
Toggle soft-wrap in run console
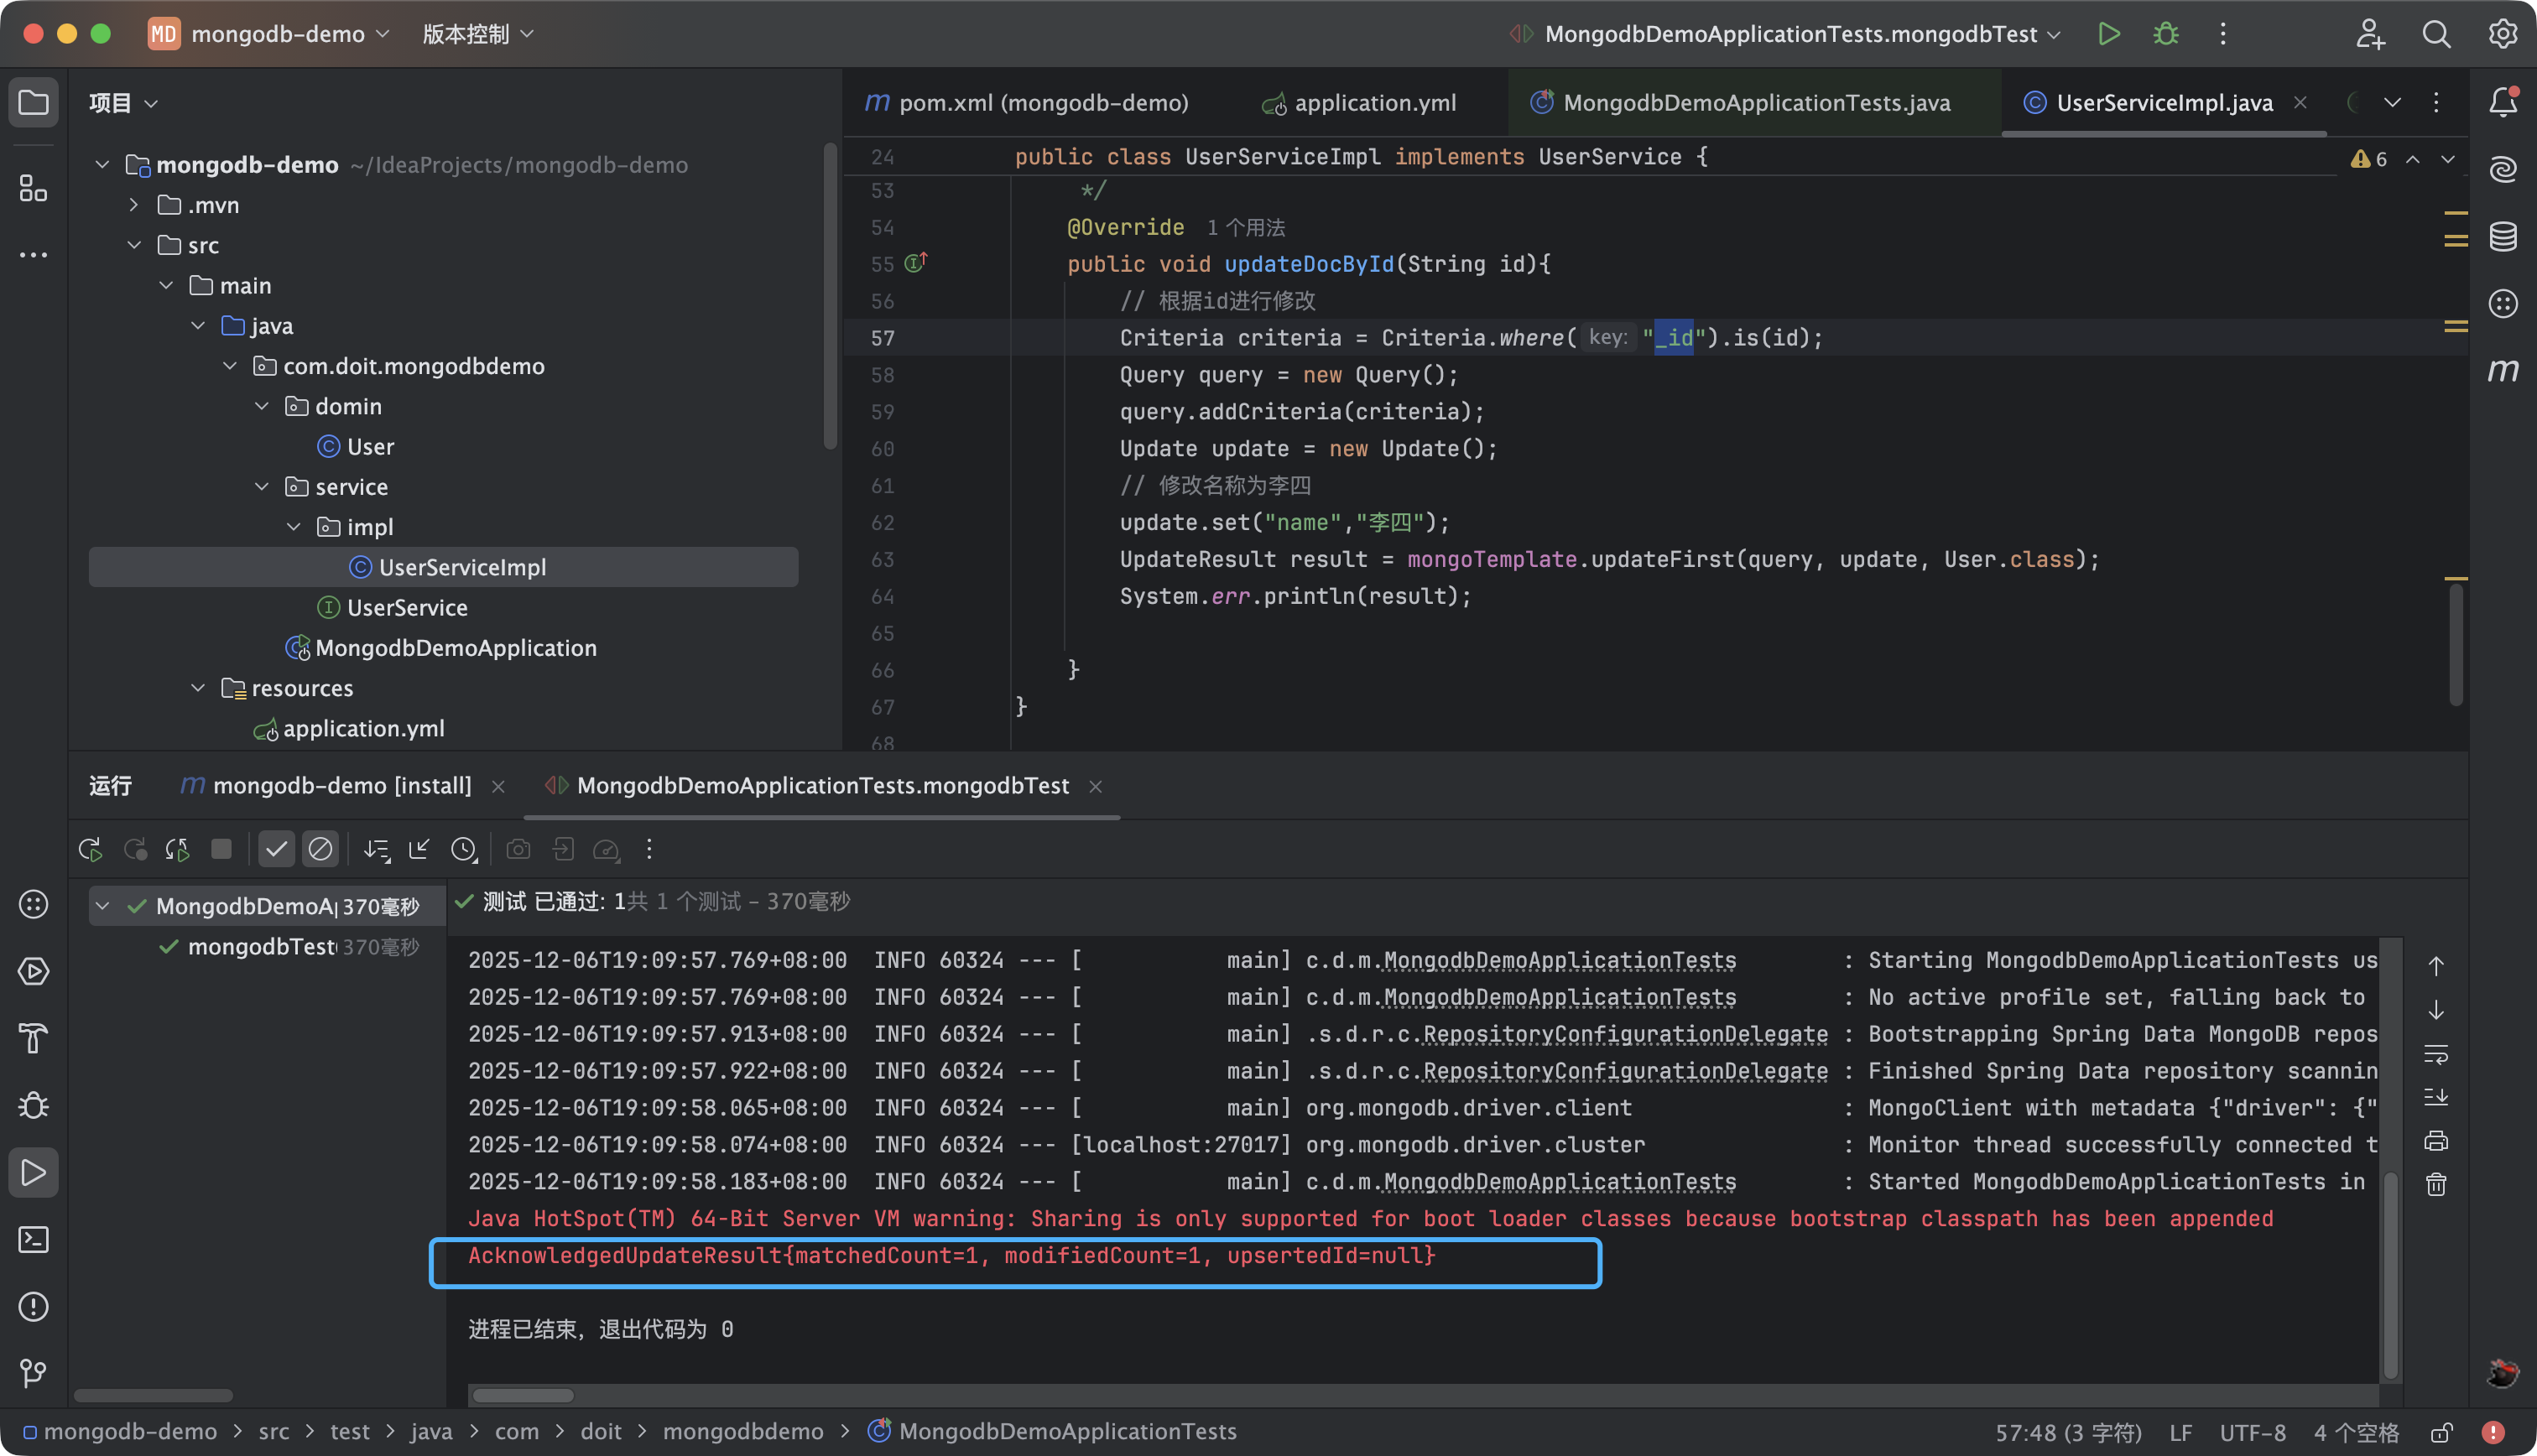(2436, 1054)
